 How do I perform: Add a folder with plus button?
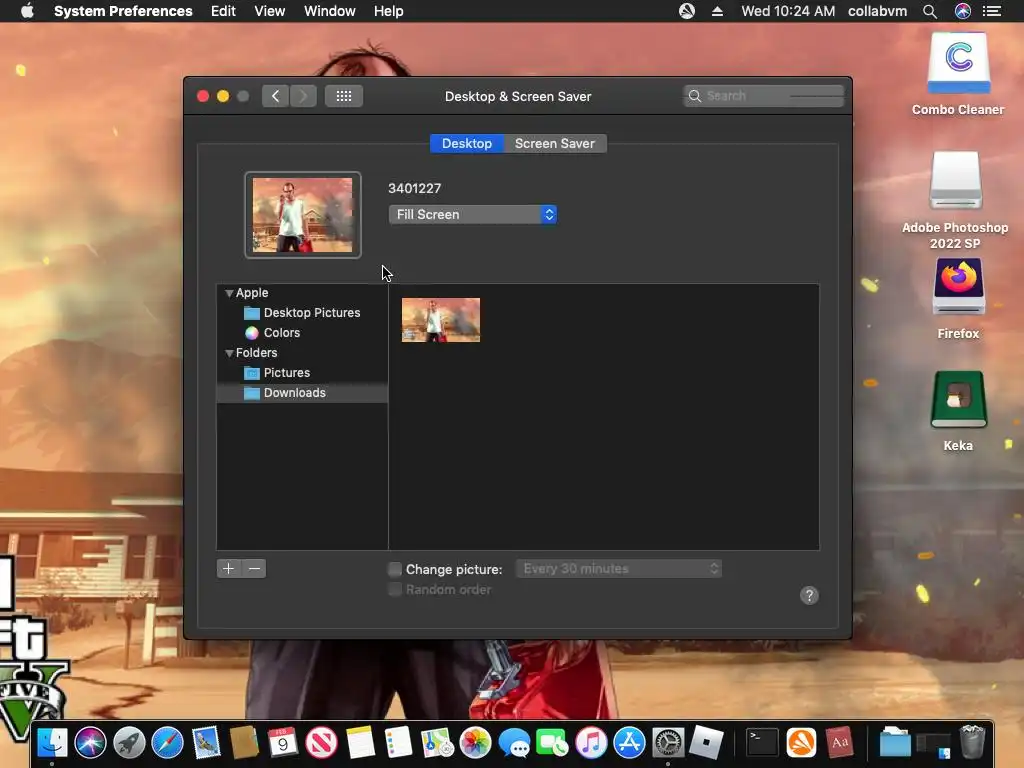click(229, 569)
